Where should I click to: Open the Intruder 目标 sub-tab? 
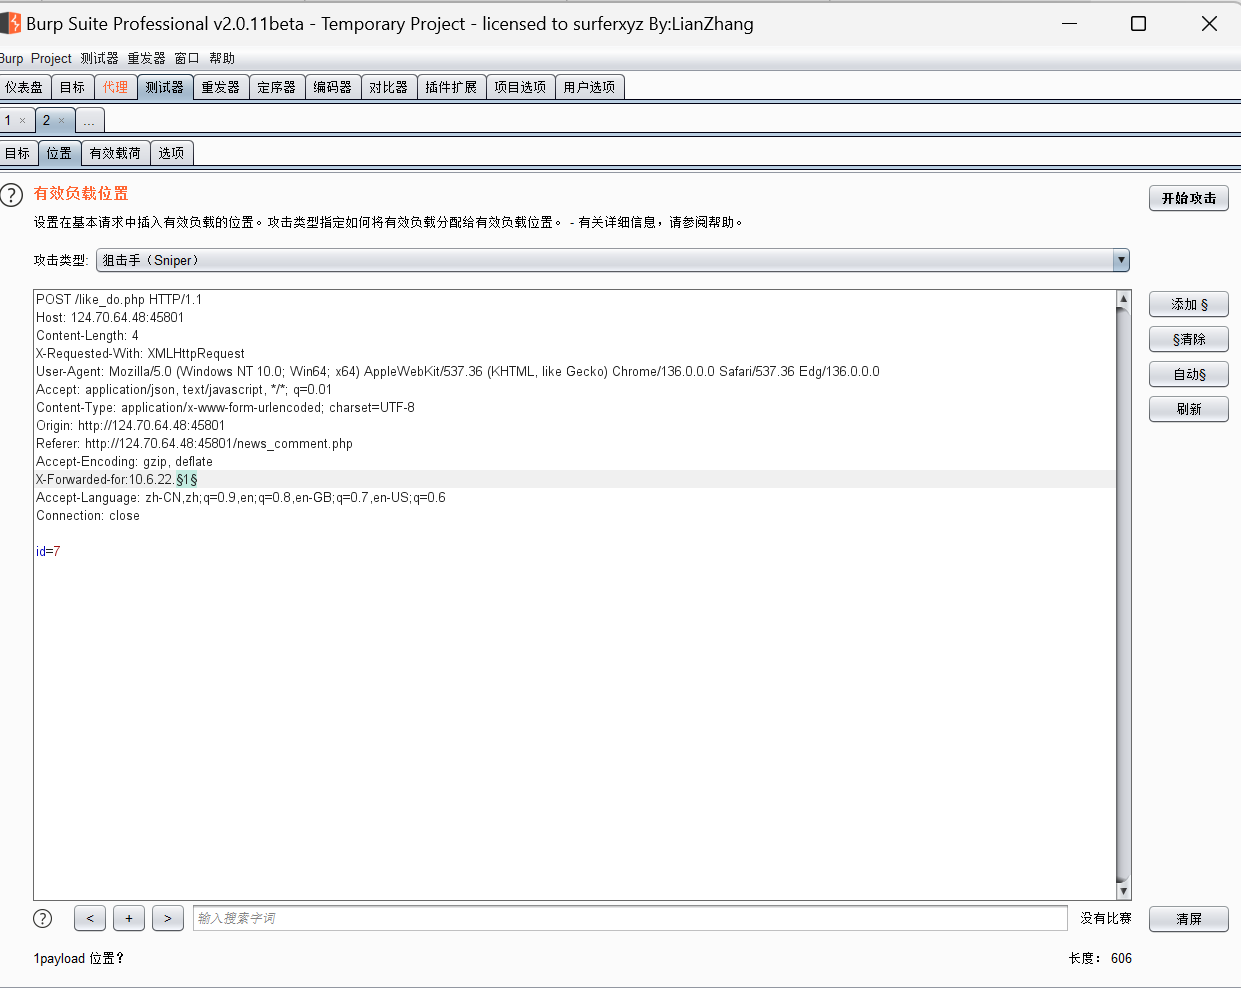coord(18,153)
